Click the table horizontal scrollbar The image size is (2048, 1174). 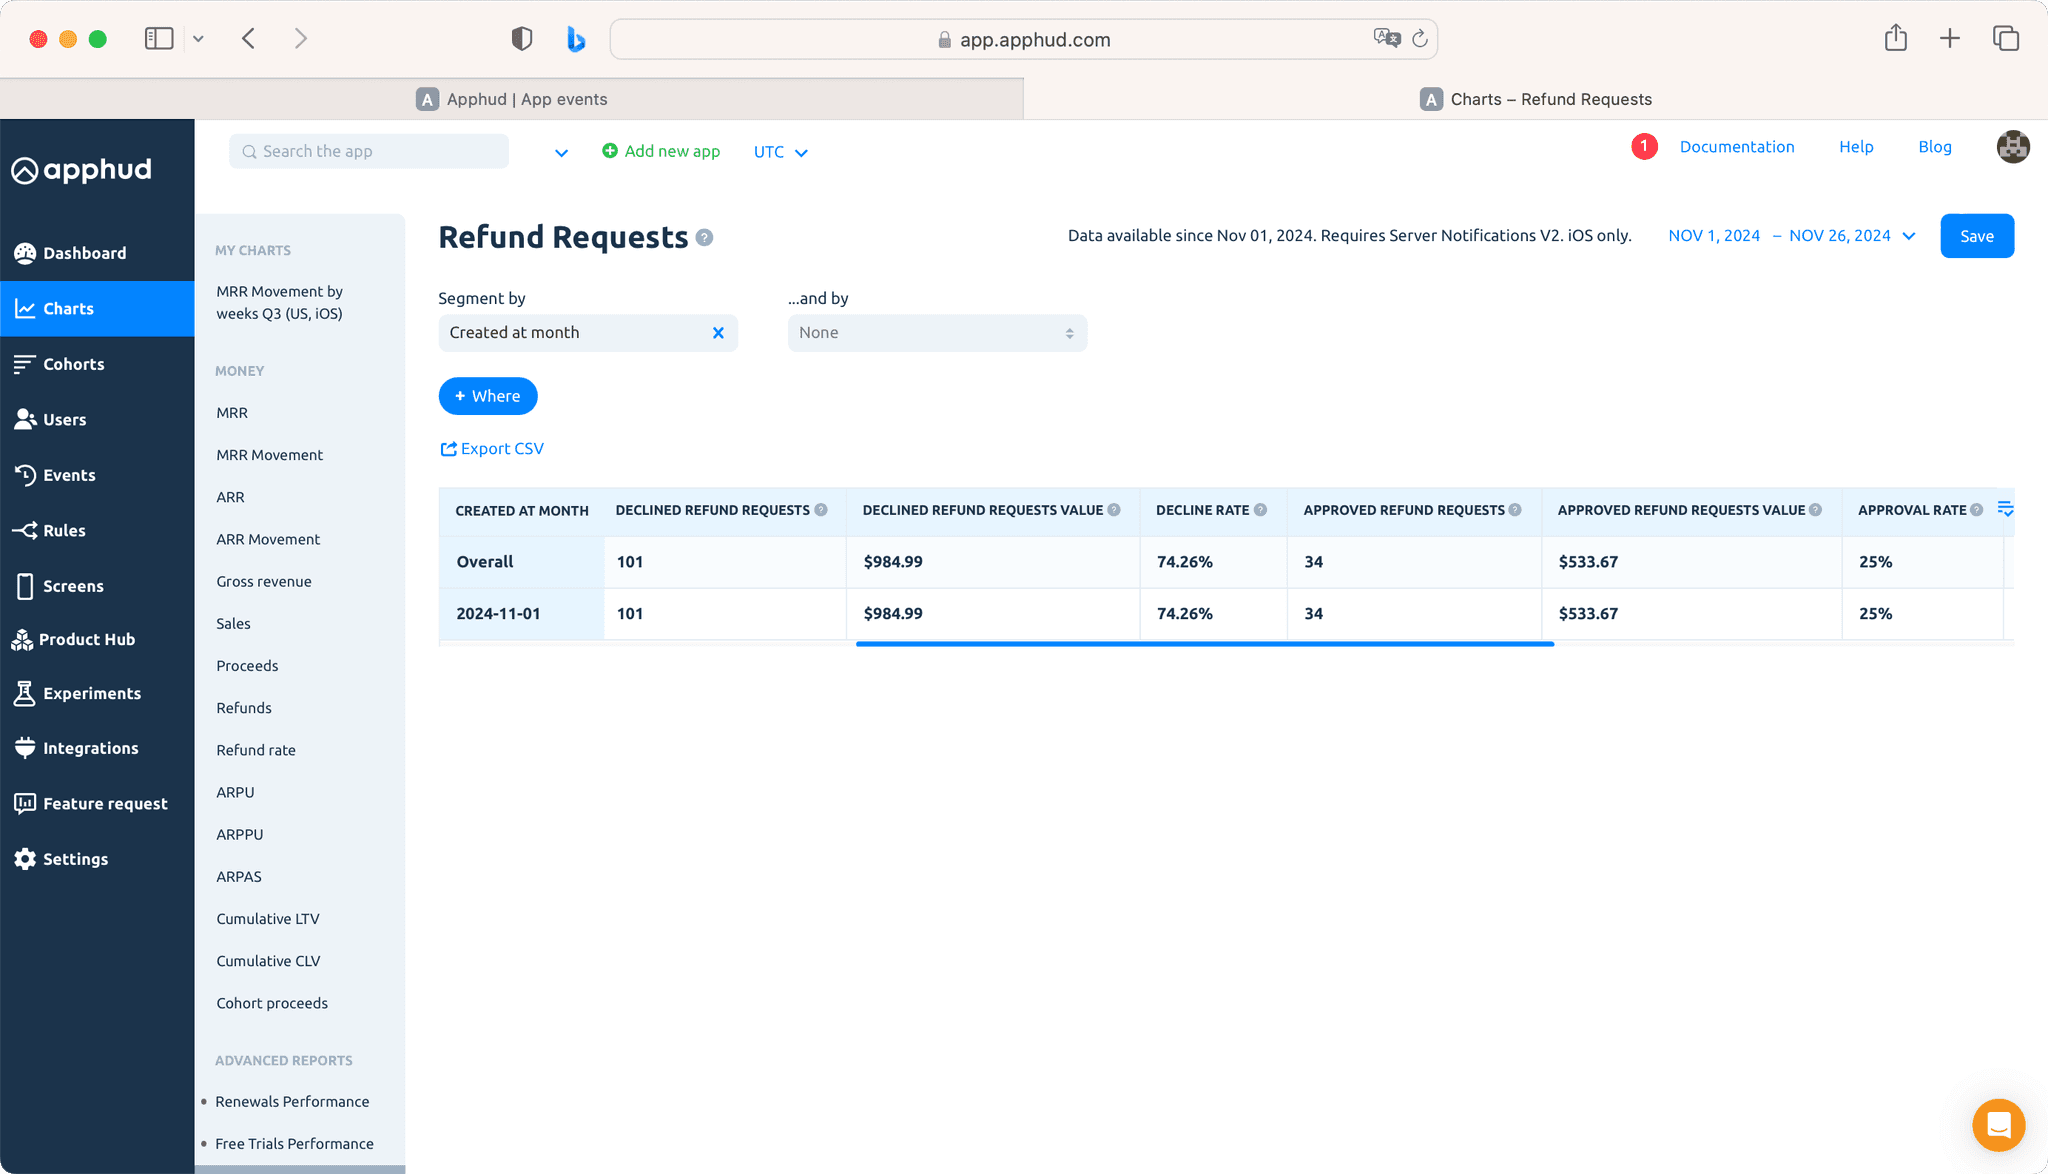[x=1204, y=644]
